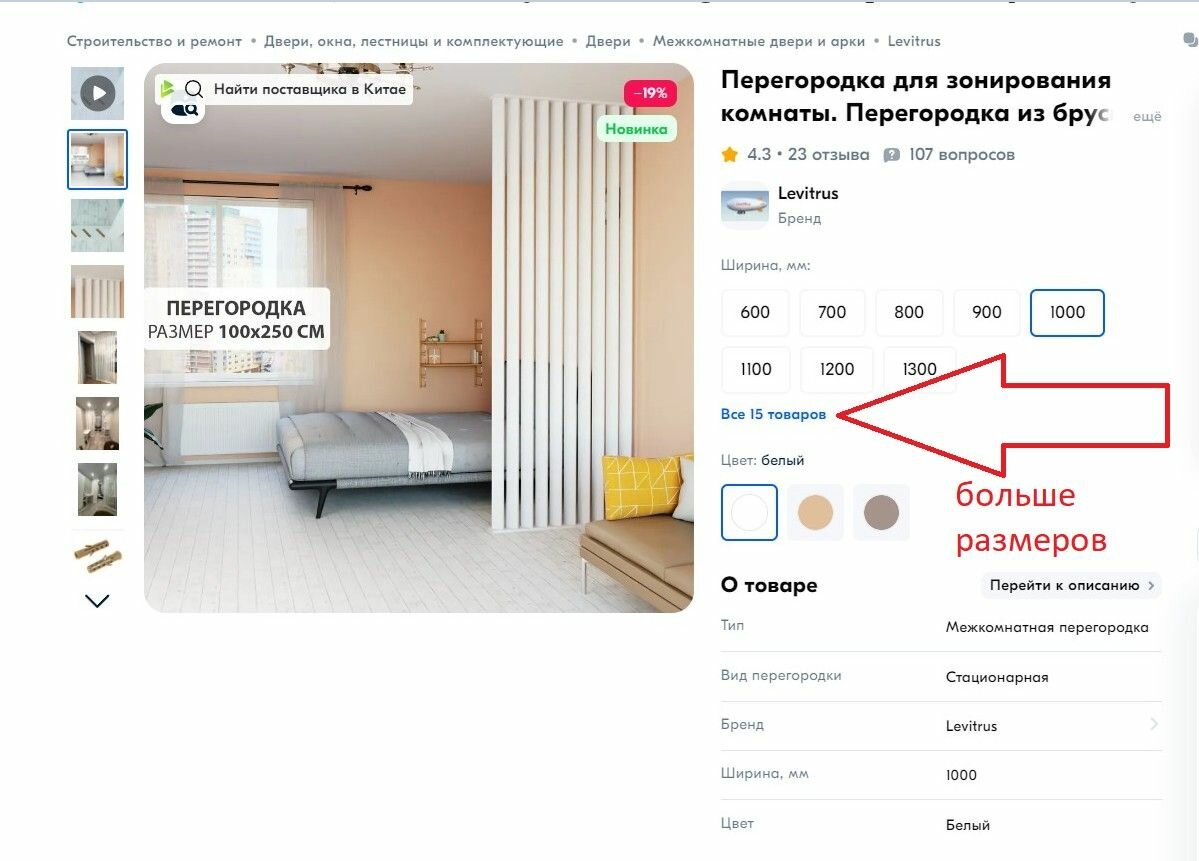Viewport: 1199px width, 861px height.
Task: Click the magnifier icon for China supplier search
Action: [194, 89]
